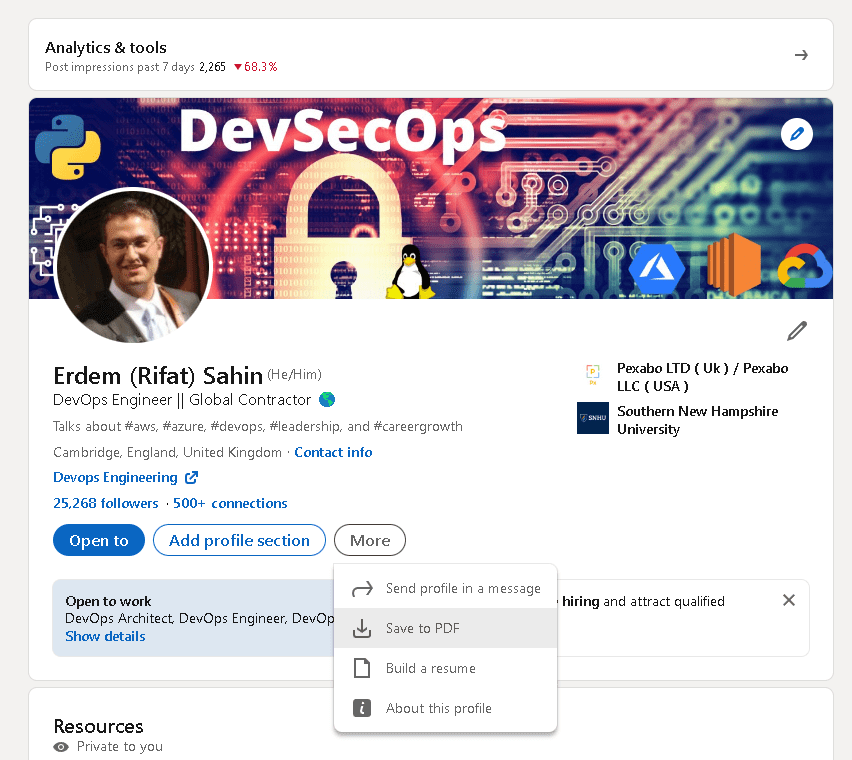The width and height of the screenshot is (852, 760).
Task: Edit the DevSecOps banner cover image
Action: coord(797,134)
